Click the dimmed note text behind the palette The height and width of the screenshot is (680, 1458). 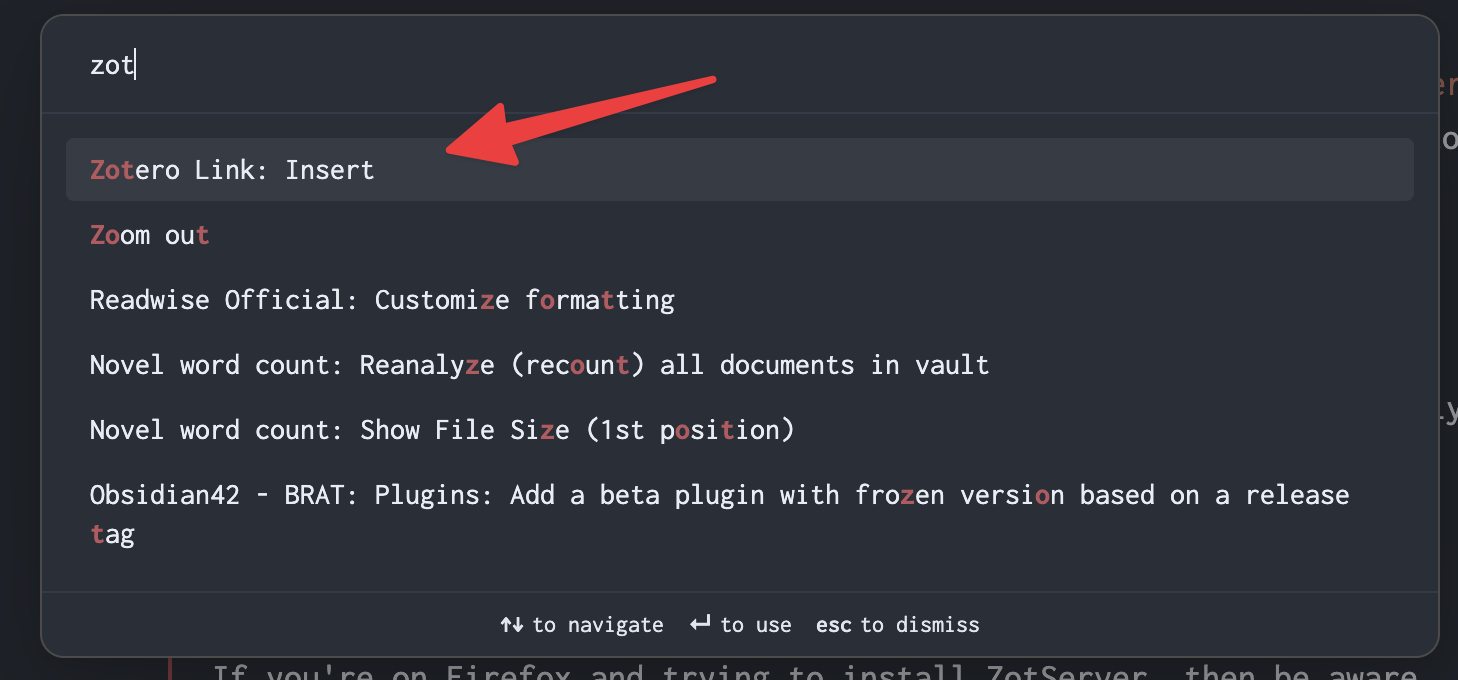pos(700,670)
